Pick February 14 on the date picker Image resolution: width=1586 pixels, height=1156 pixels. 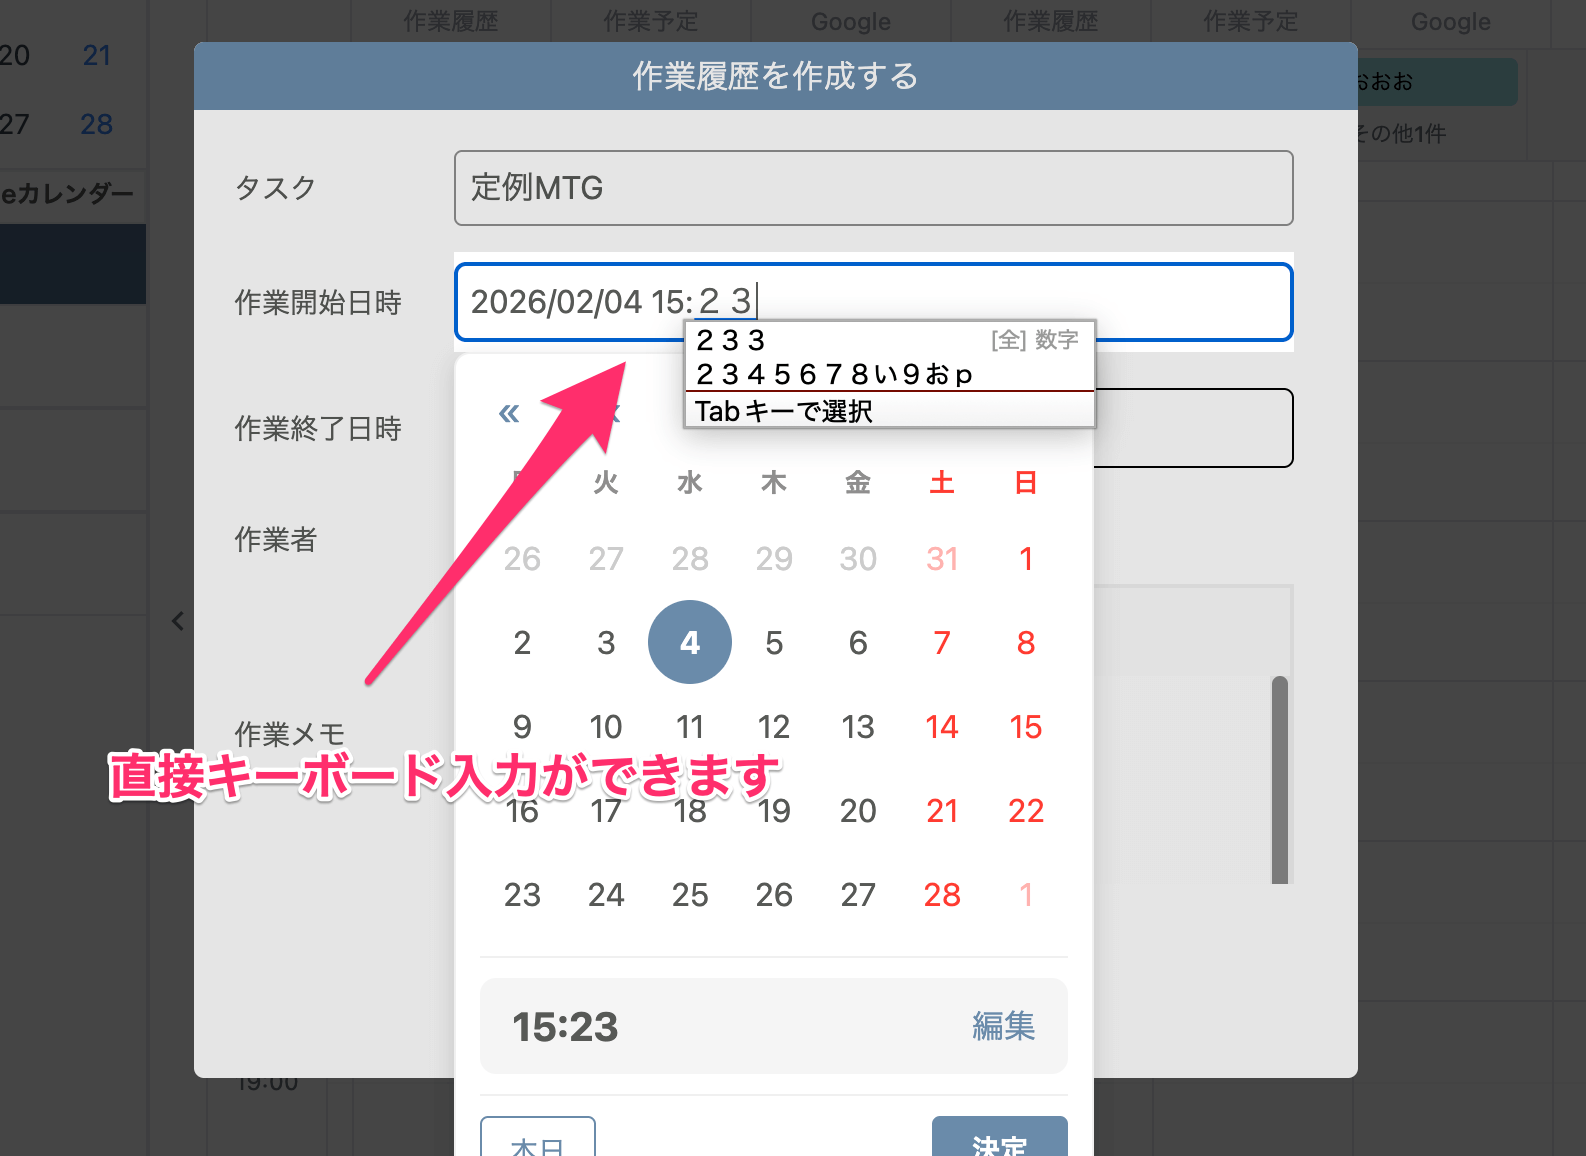pyautogui.click(x=941, y=727)
